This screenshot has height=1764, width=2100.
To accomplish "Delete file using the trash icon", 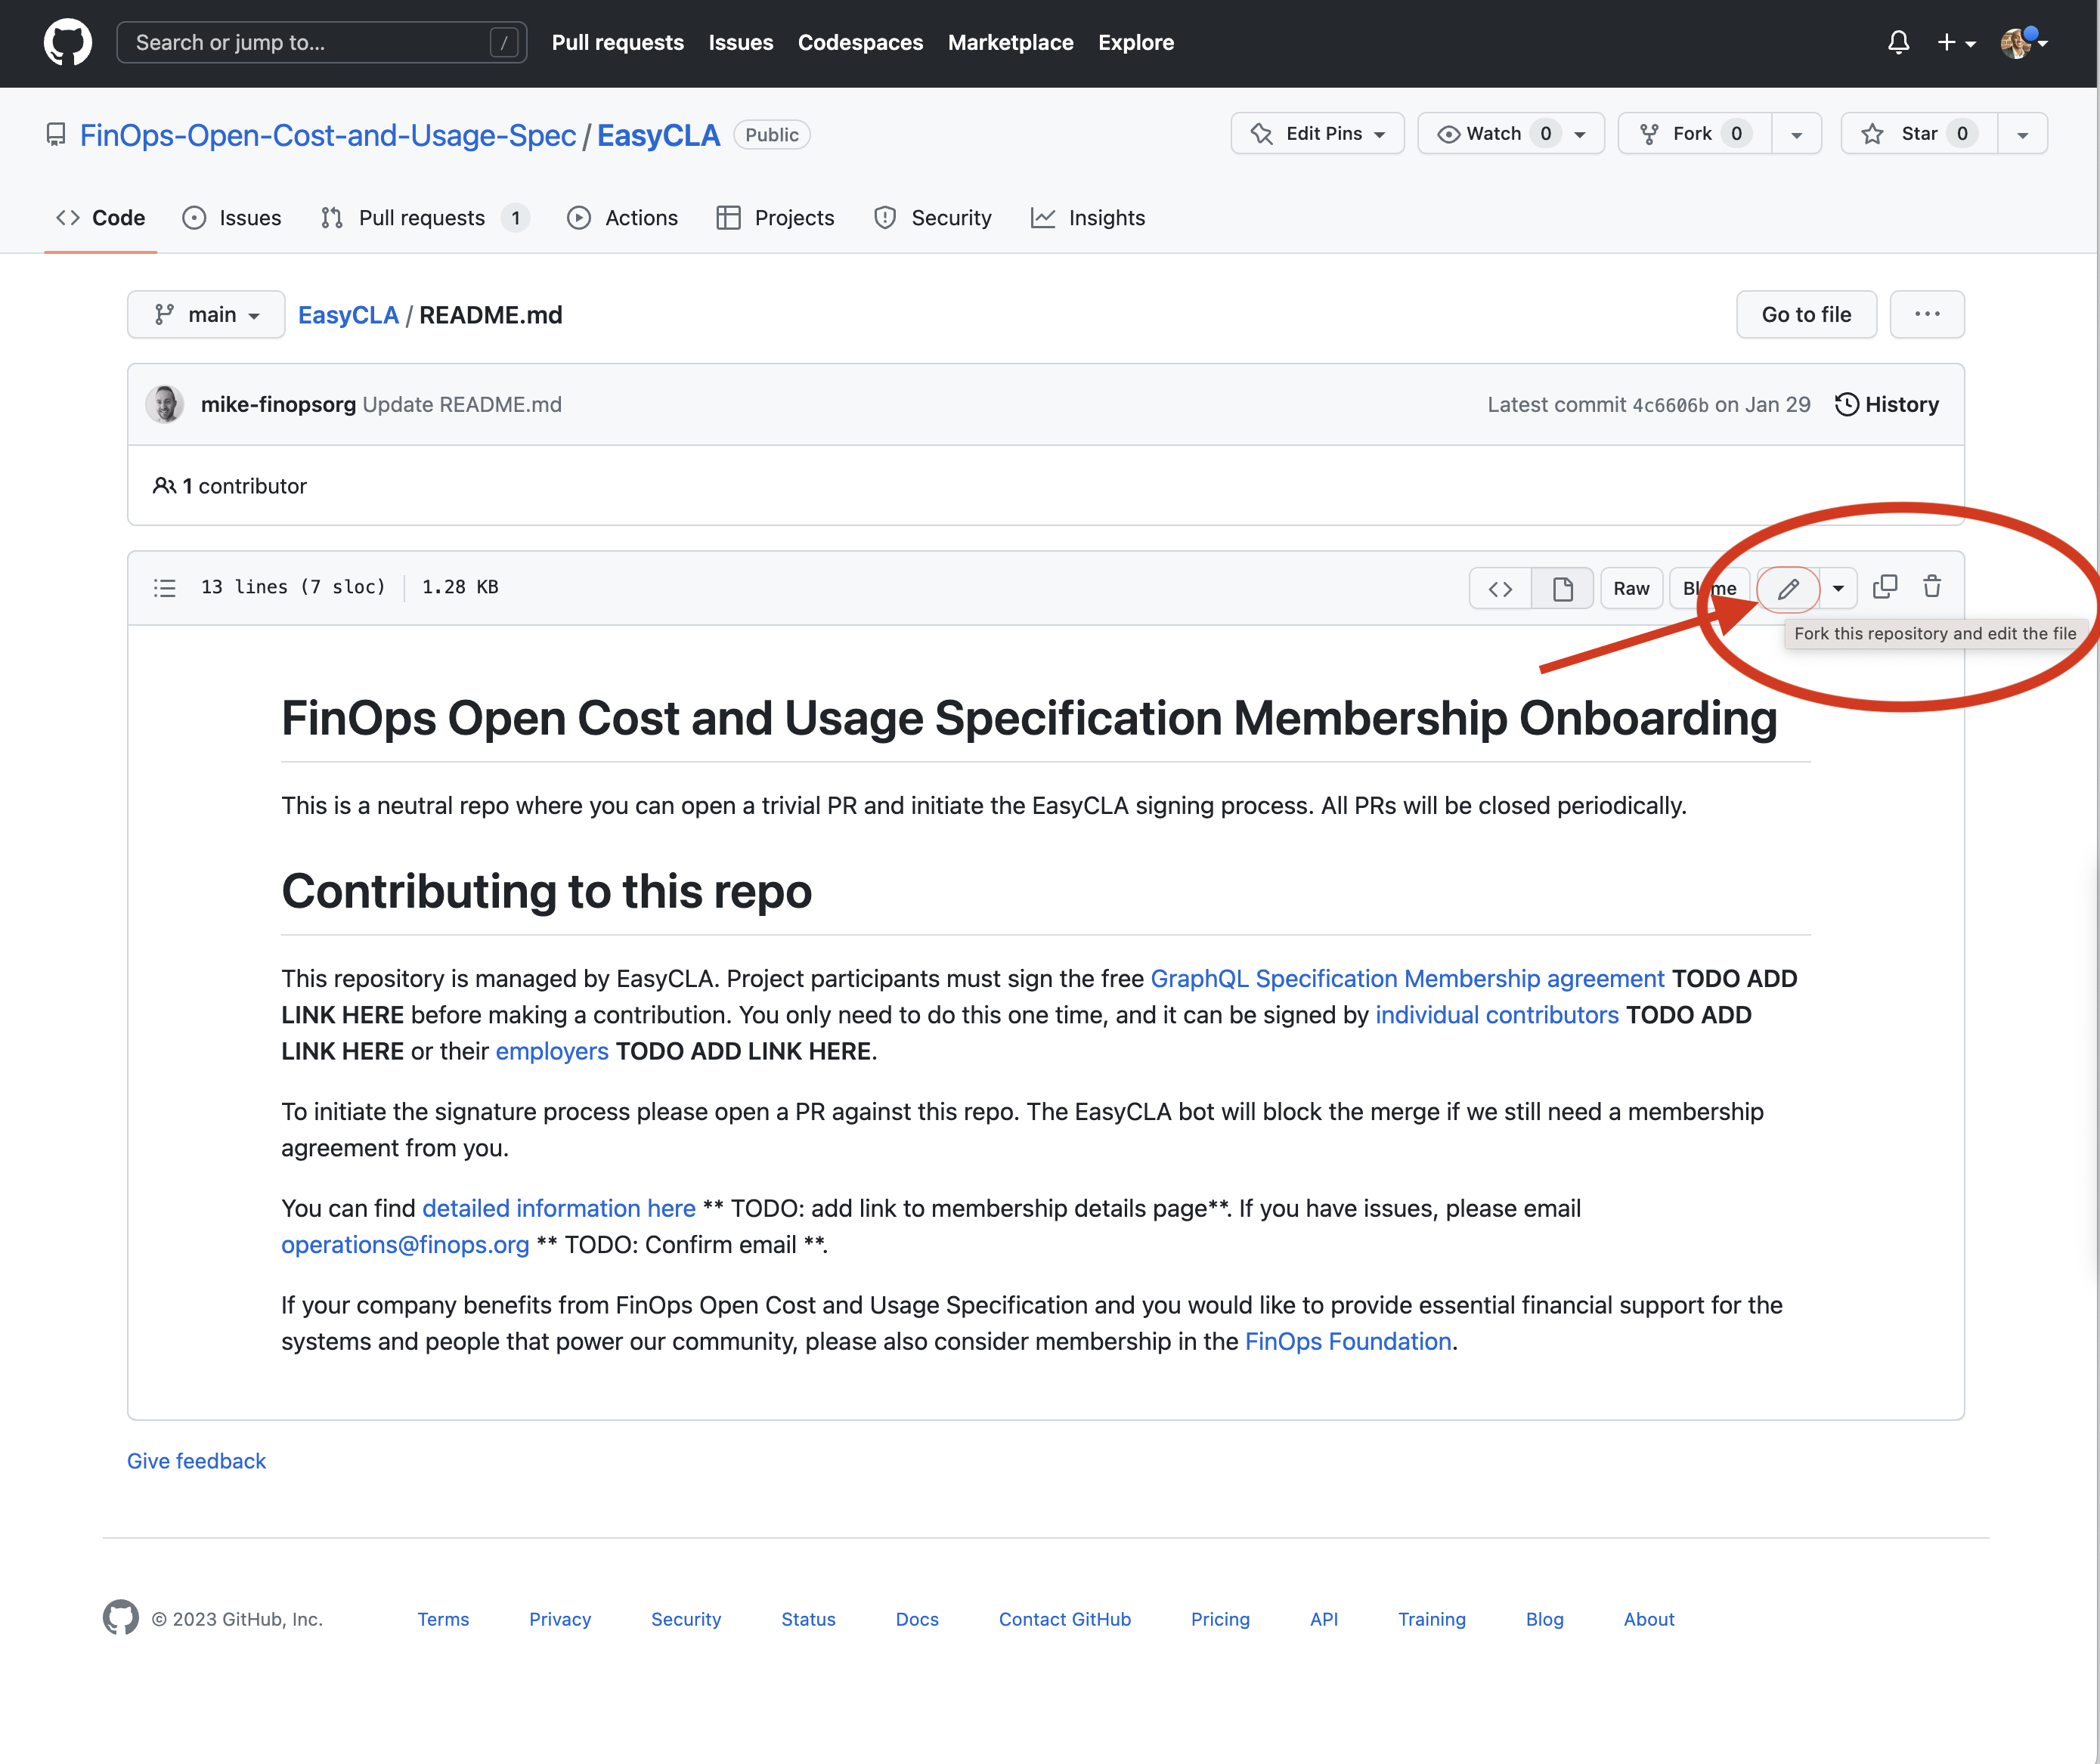I will click(1932, 587).
